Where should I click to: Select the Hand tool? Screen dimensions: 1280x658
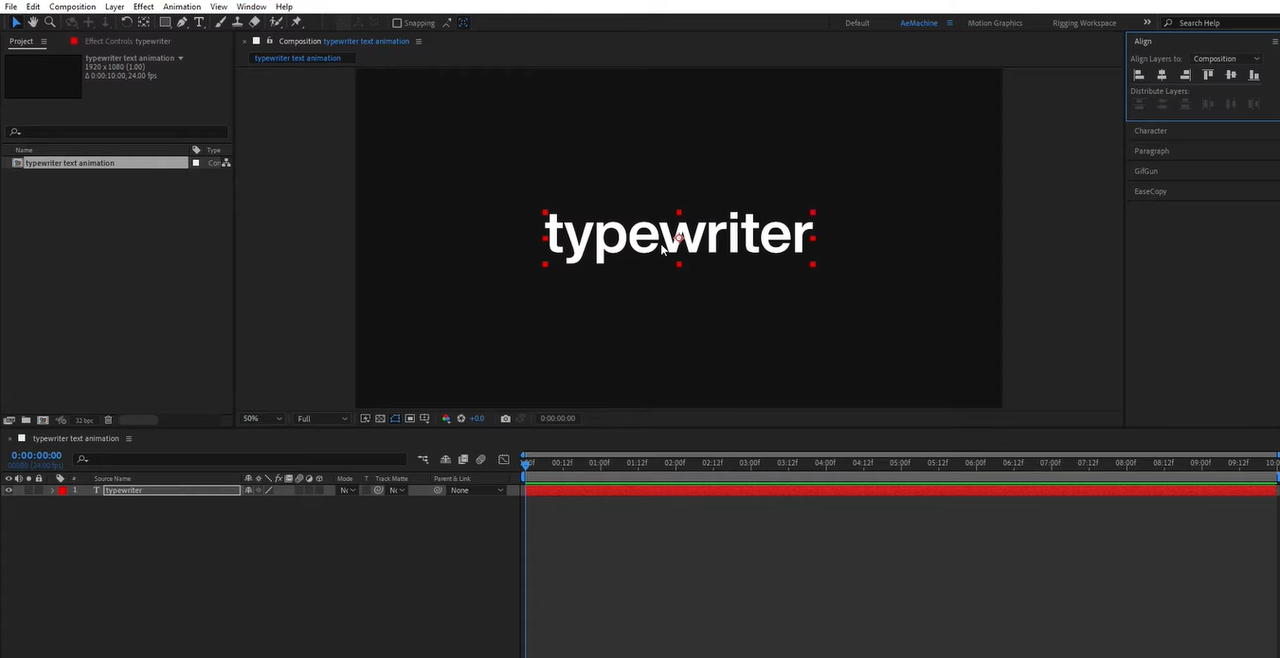(33, 22)
